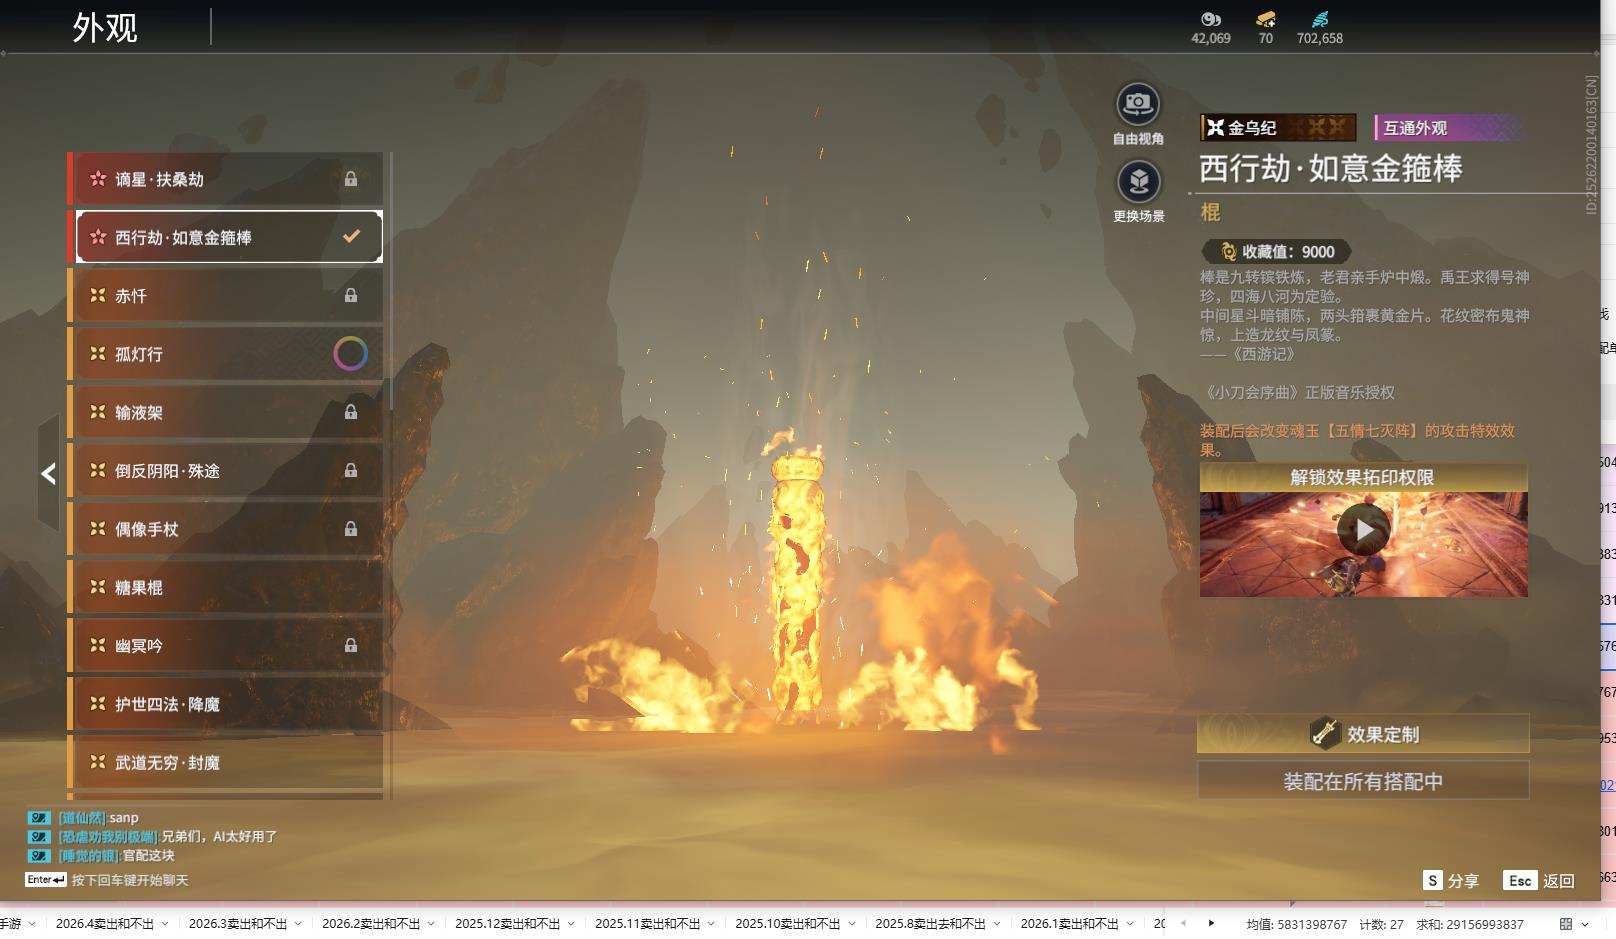Select the 互通外观 tag tab
Image resolution: width=1616 pixels, height=939 pixels.
[1446, 128]
